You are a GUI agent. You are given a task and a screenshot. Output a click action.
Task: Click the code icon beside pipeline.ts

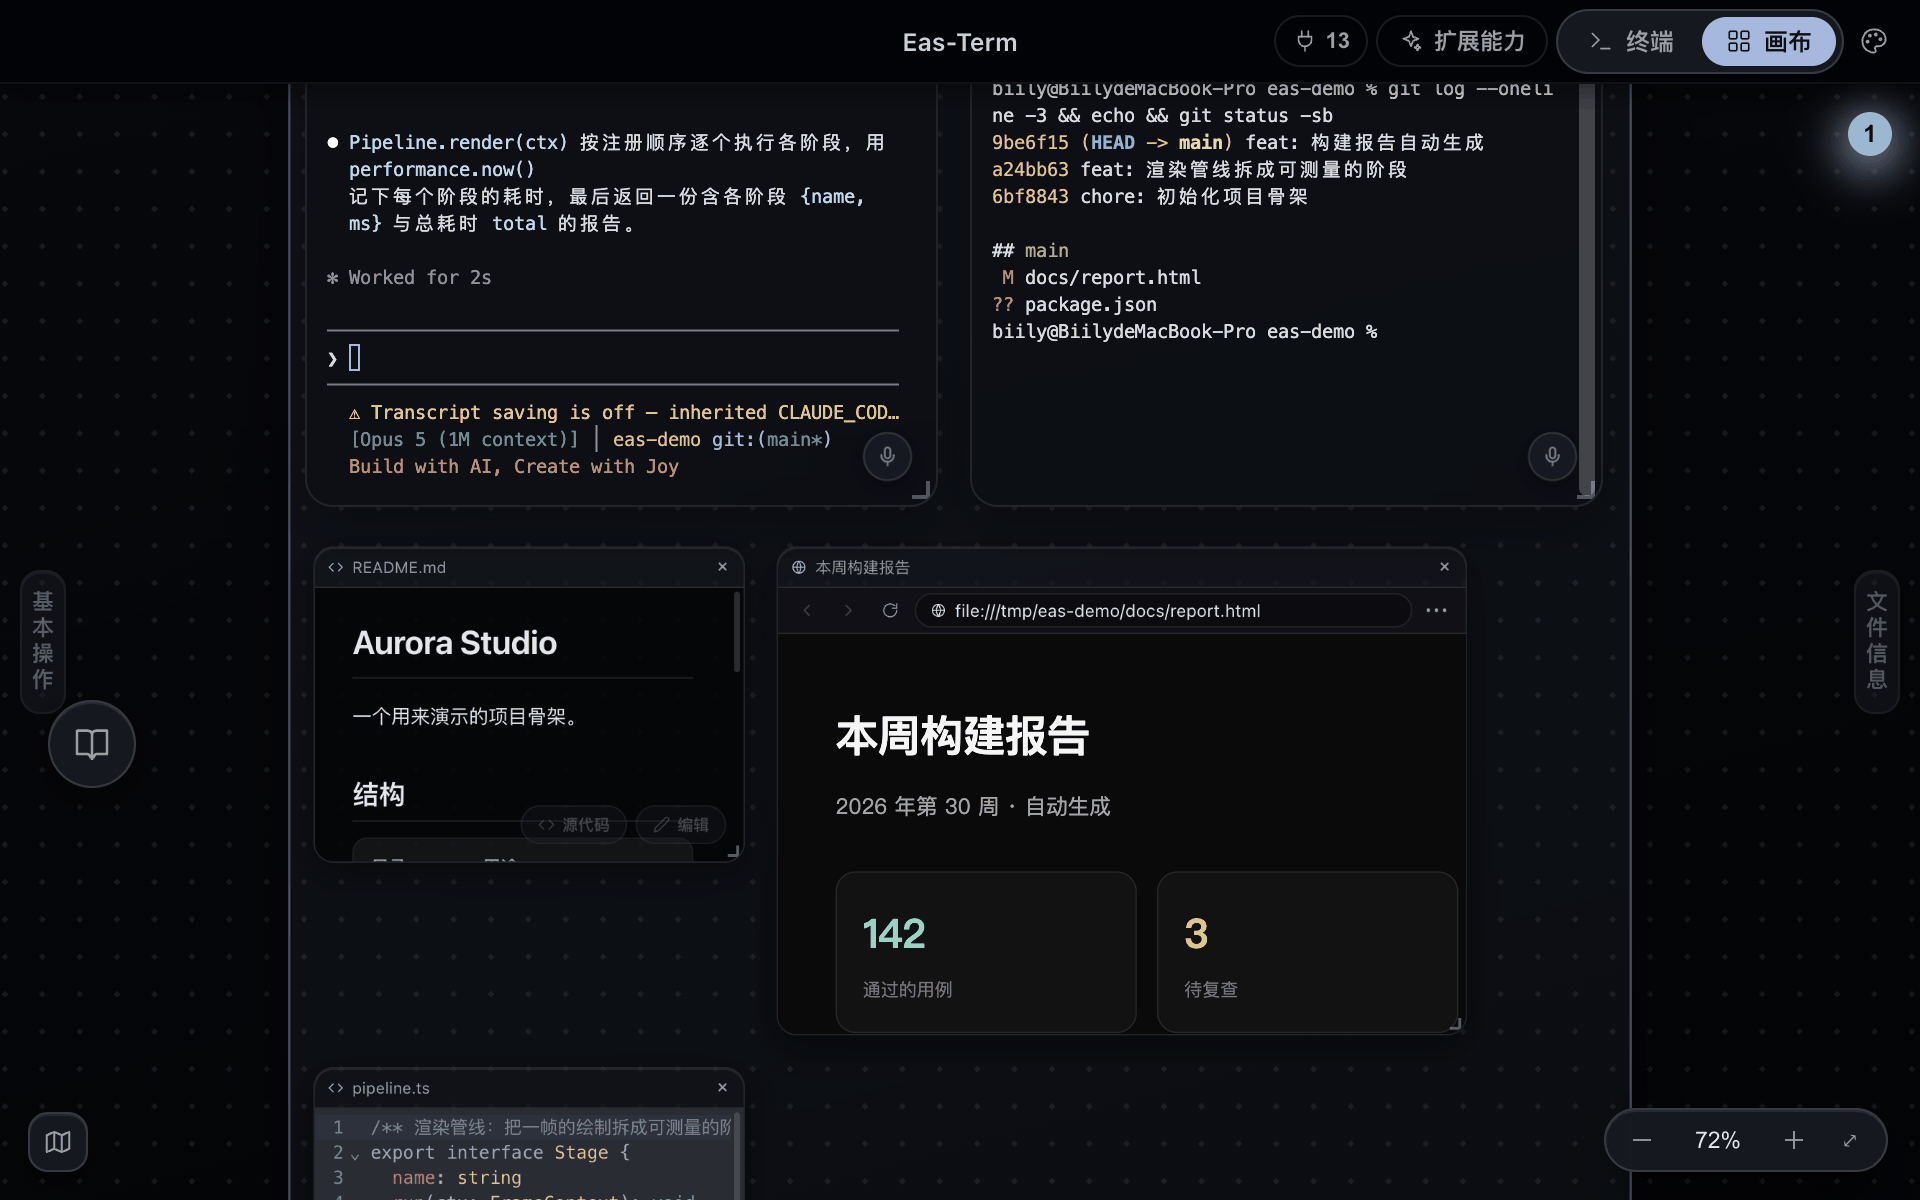click(336, 1088)
